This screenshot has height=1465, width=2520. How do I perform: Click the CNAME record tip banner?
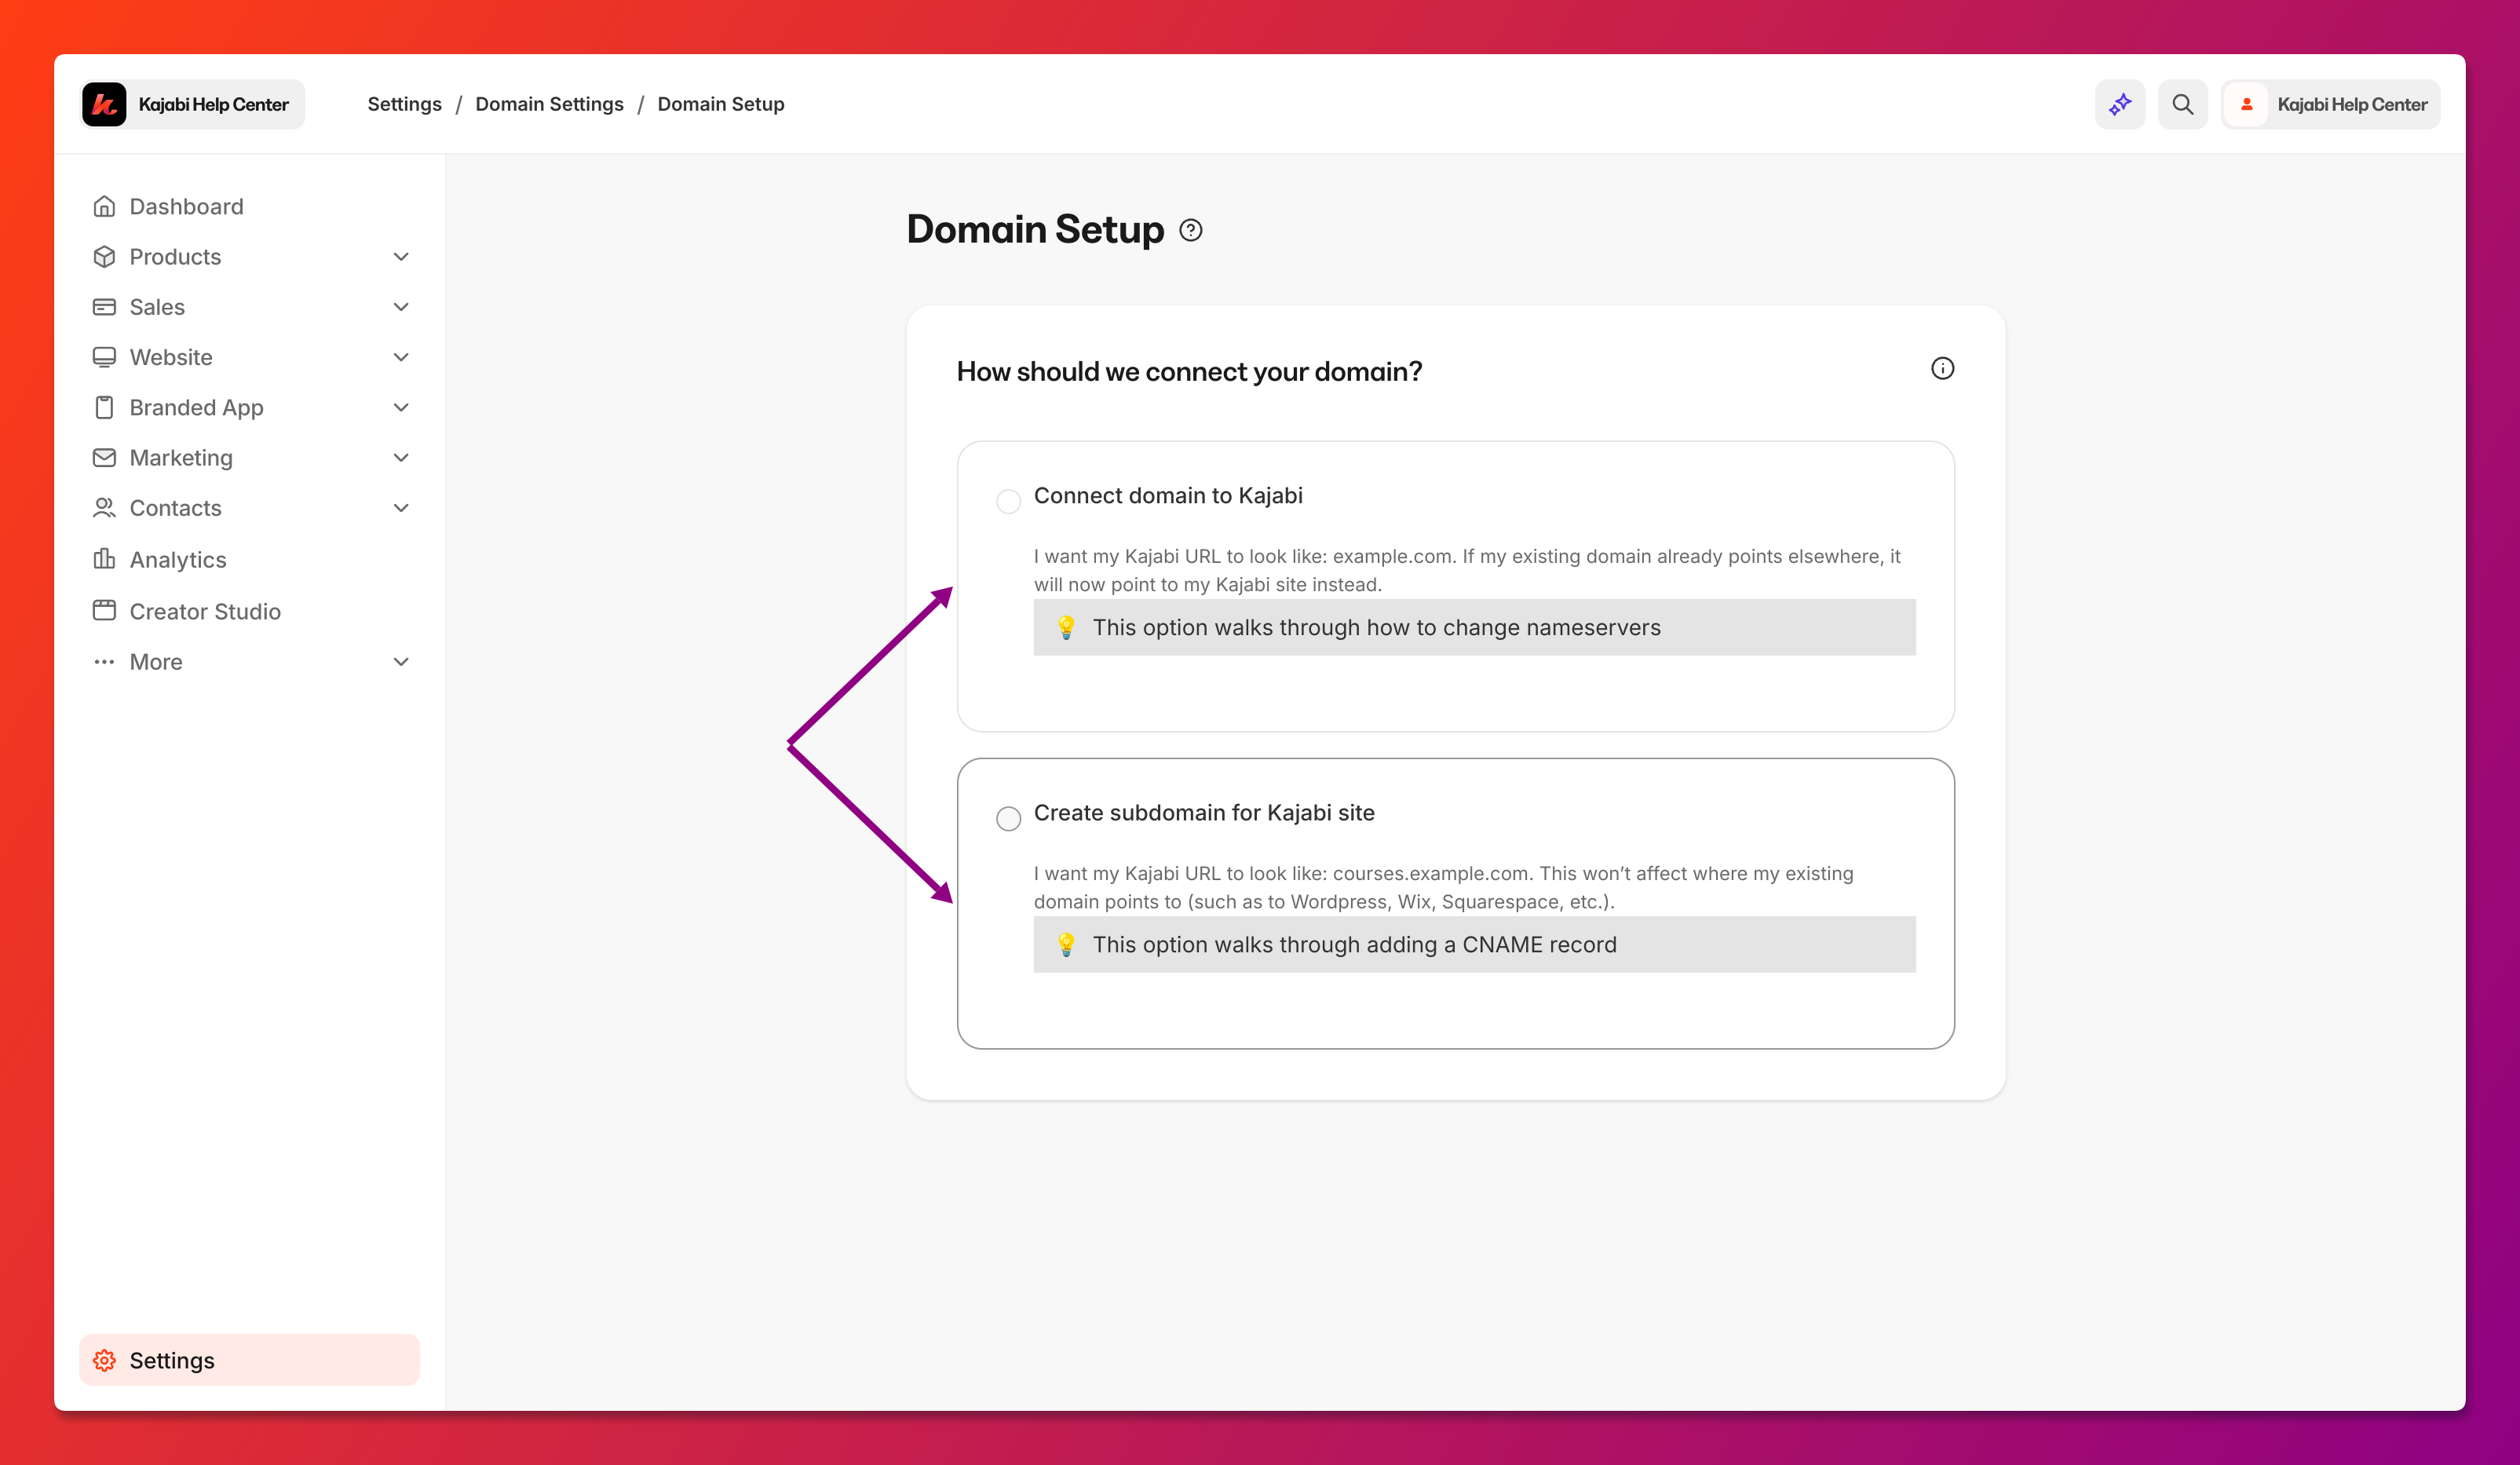[1474, 944]
